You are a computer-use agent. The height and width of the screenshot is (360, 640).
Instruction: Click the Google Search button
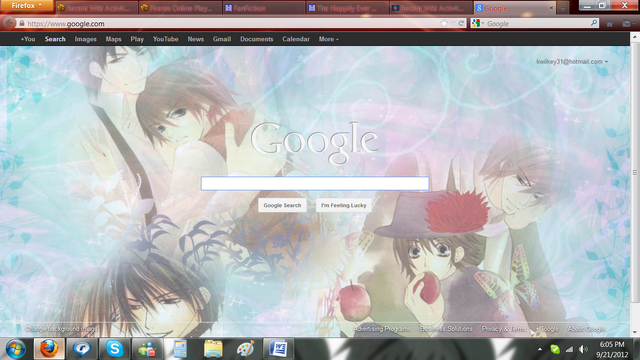point(282,205)
